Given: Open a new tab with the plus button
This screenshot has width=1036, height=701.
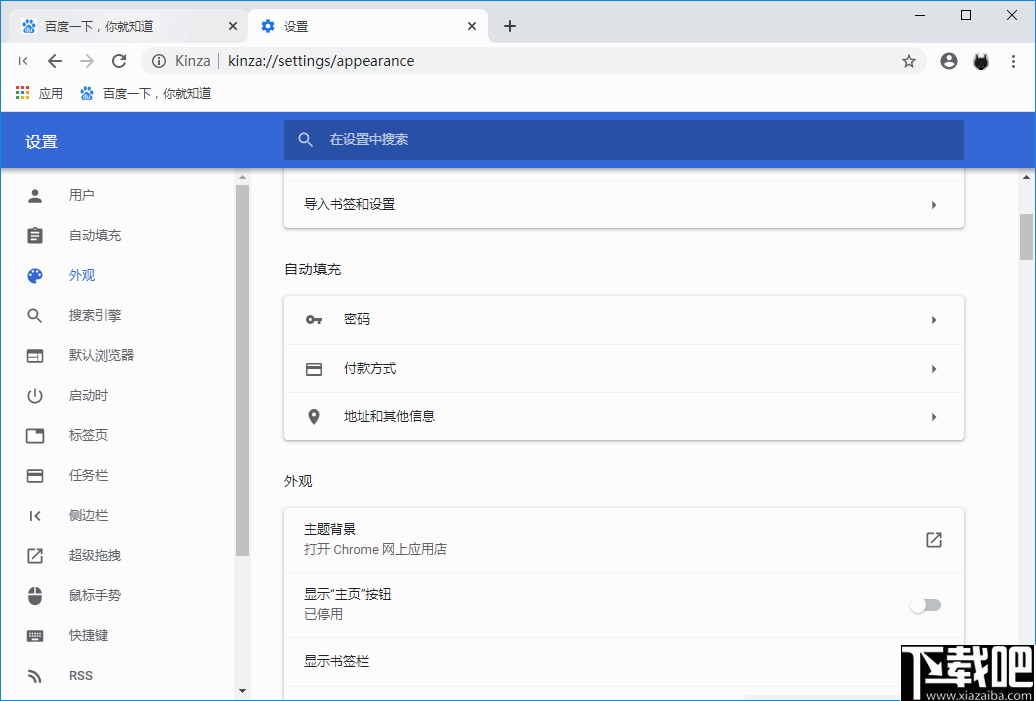Looking at the screenshot, I should (x=510, y=25).
